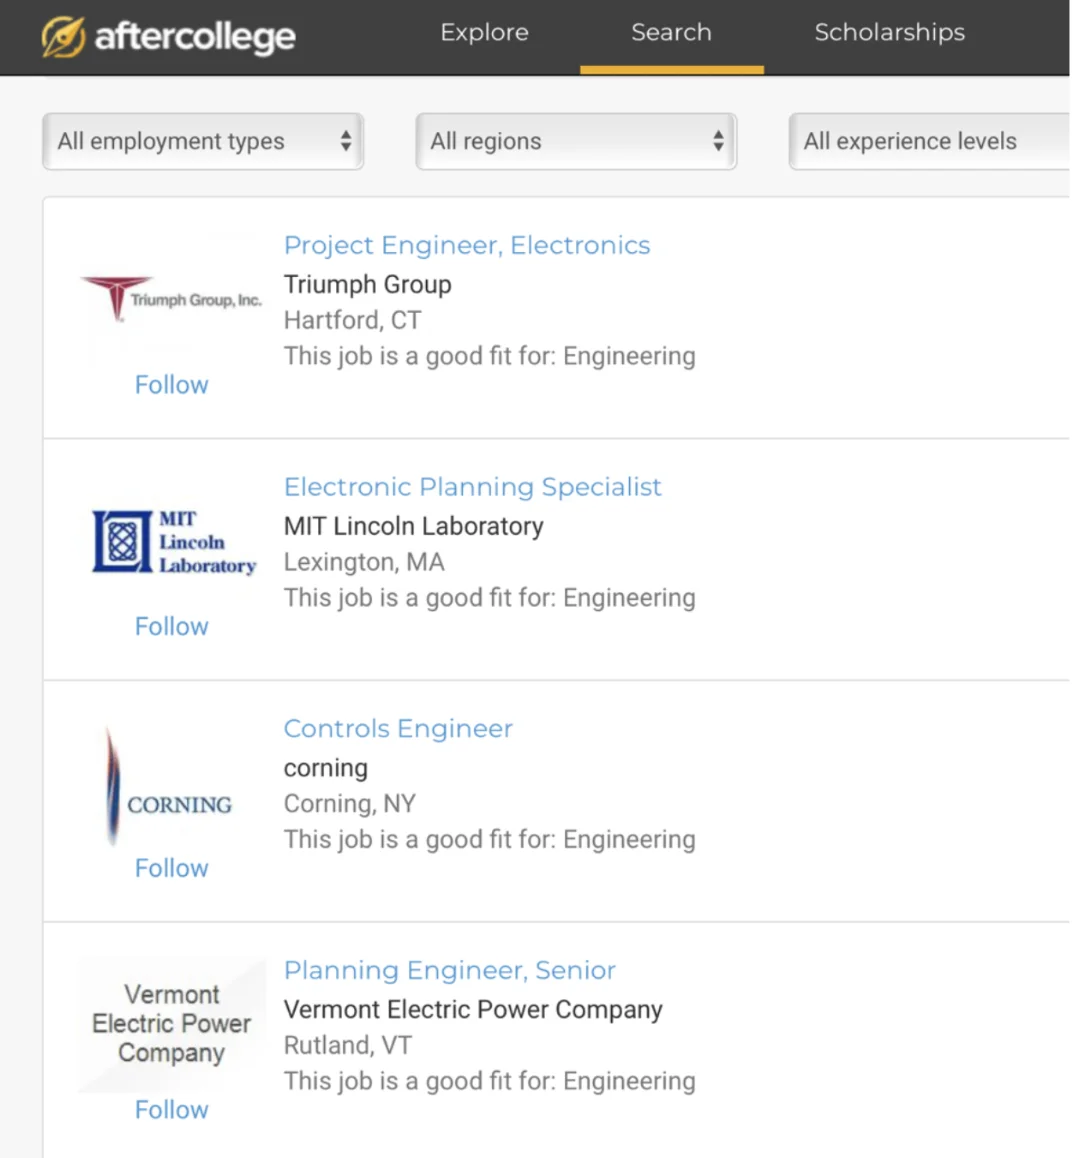
Task: Open Planning Engineer, Senior job listing
Action: (449, 970)
